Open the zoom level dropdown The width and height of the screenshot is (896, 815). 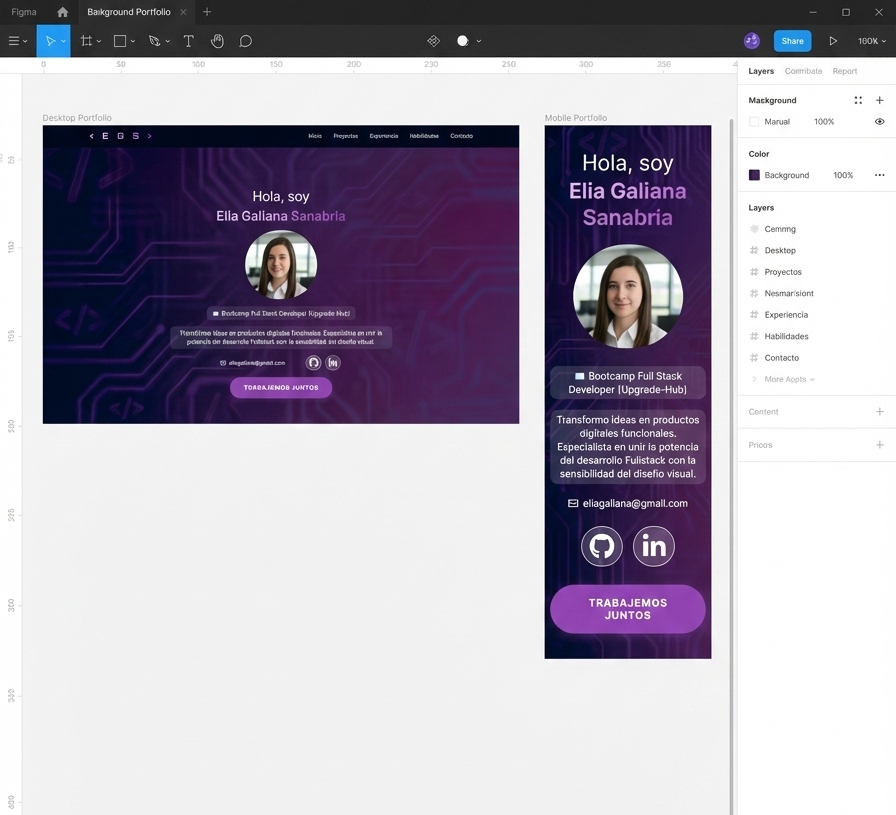click(x=871, y=41)
